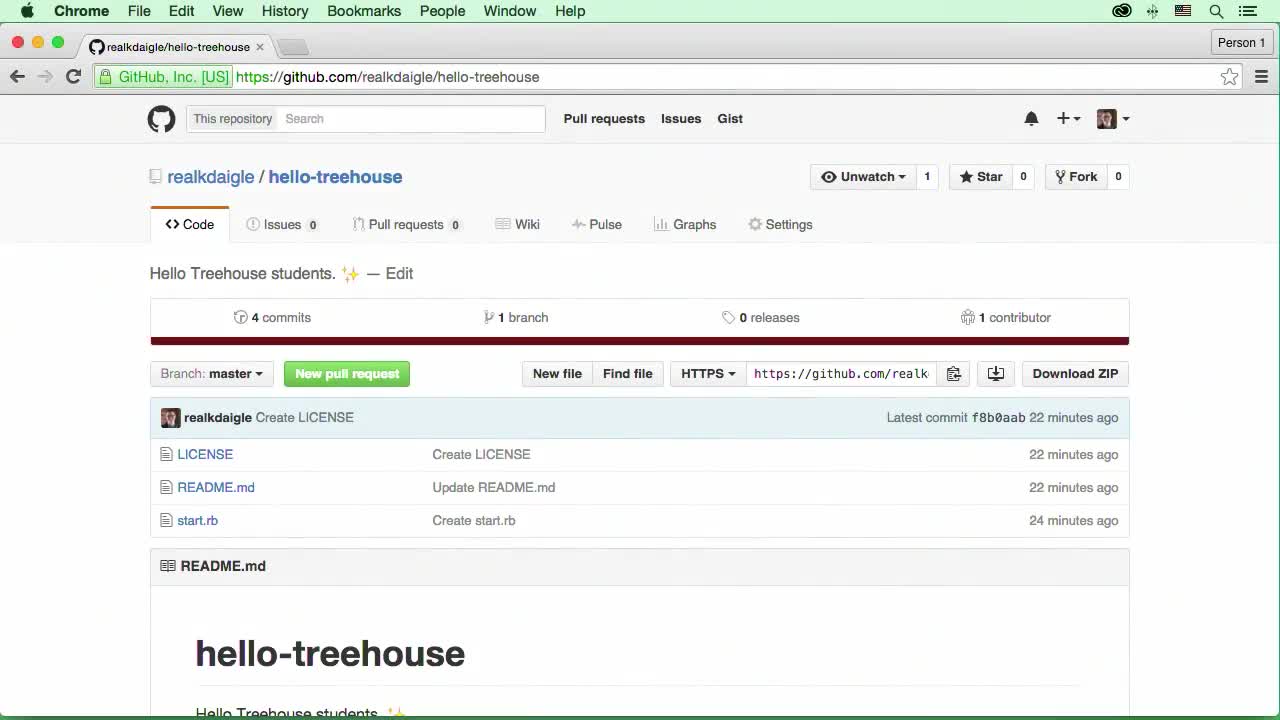1280x720 pixels.
Task: Open the plus create-new dropdown
Action: point(1068,119)
